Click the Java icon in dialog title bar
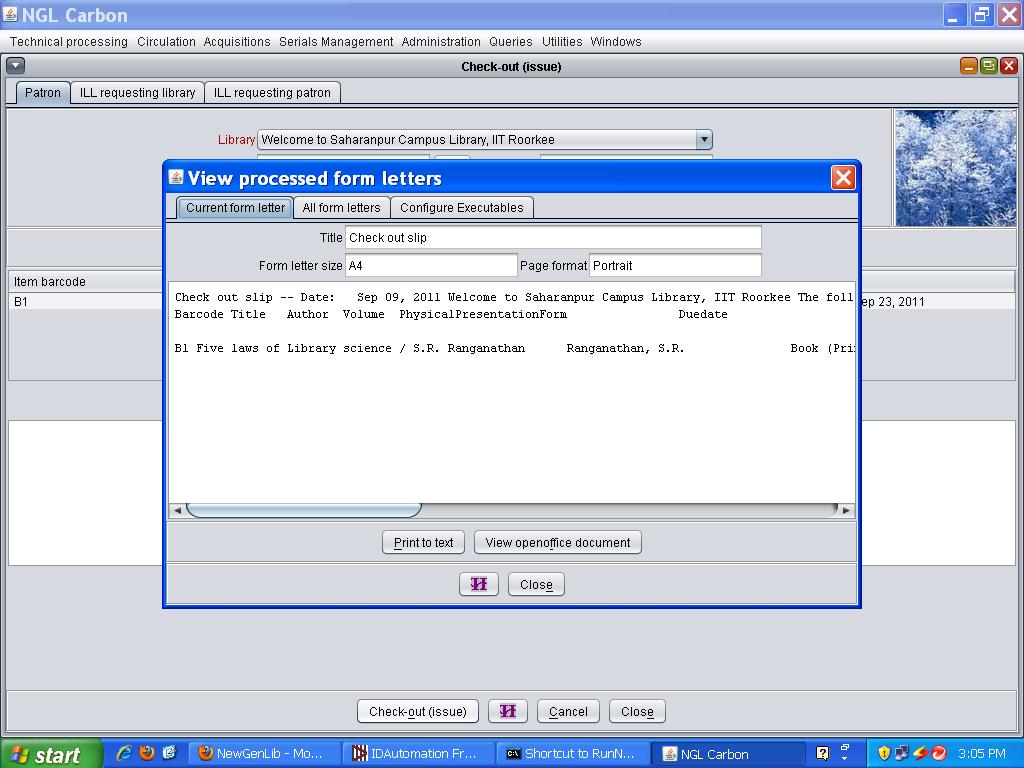This screenshot has height=768, width=1024. click(176, 178)
